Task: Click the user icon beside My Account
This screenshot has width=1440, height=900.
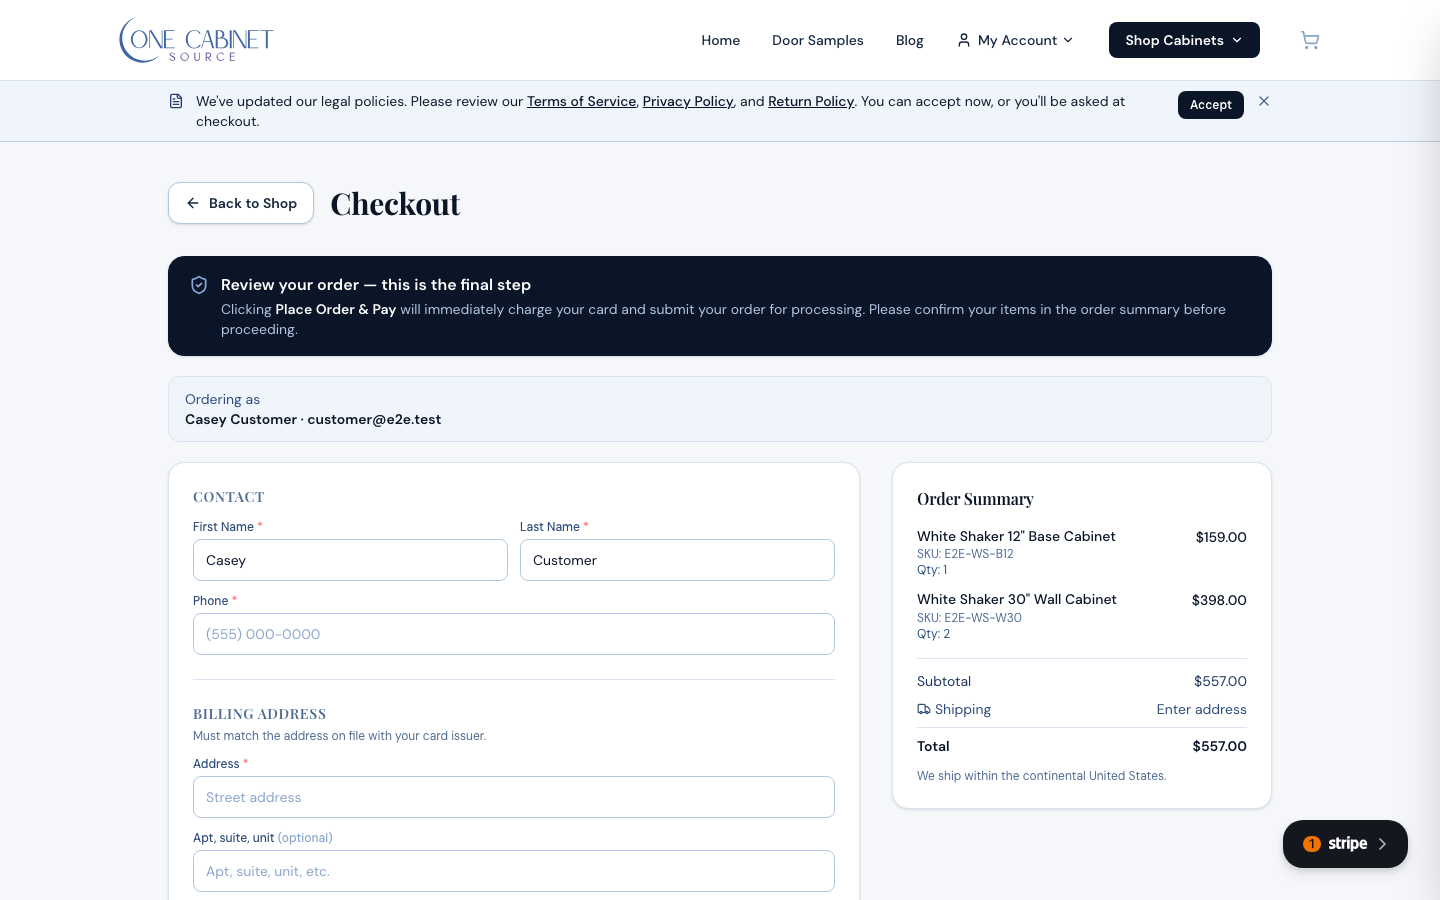Action: coord(964,40)
